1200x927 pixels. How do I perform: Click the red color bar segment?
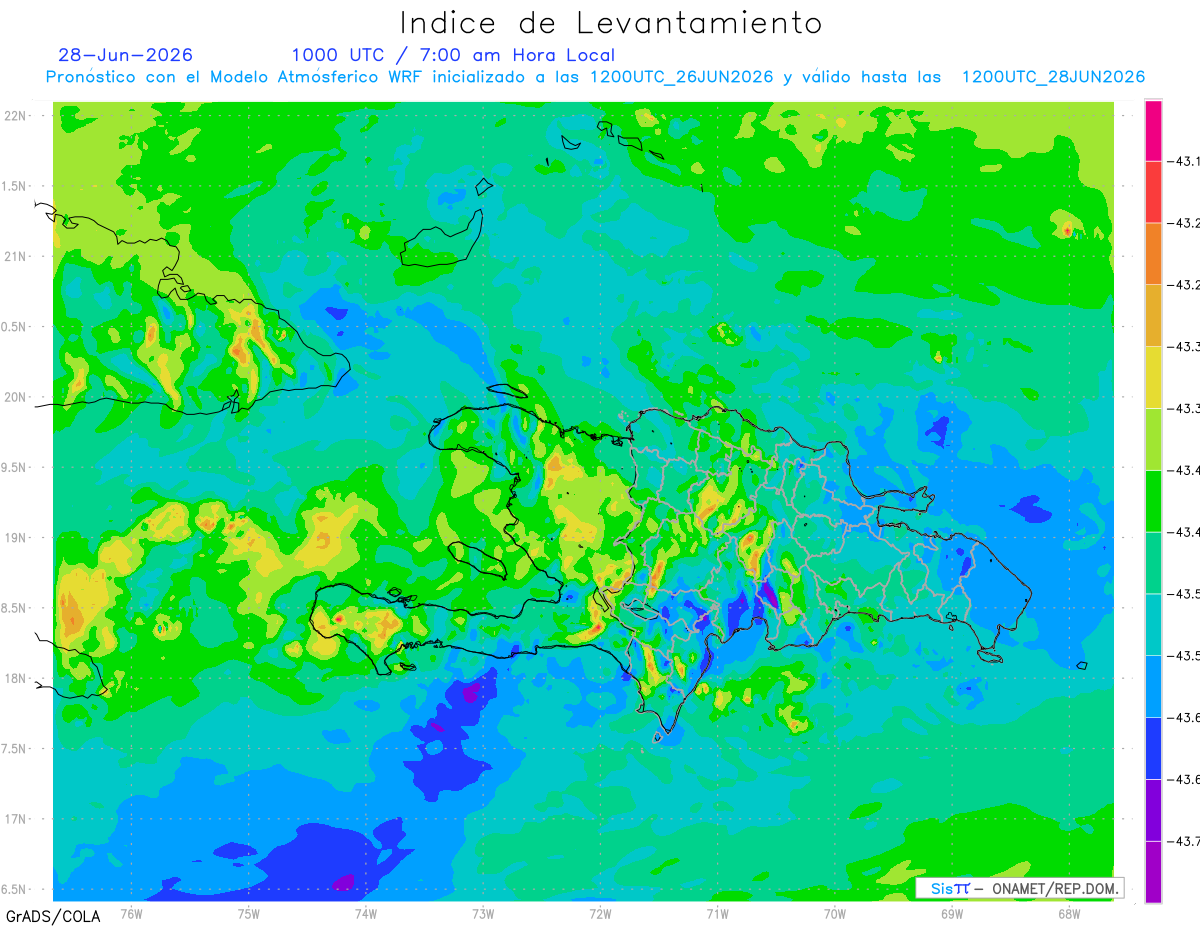1153,191
